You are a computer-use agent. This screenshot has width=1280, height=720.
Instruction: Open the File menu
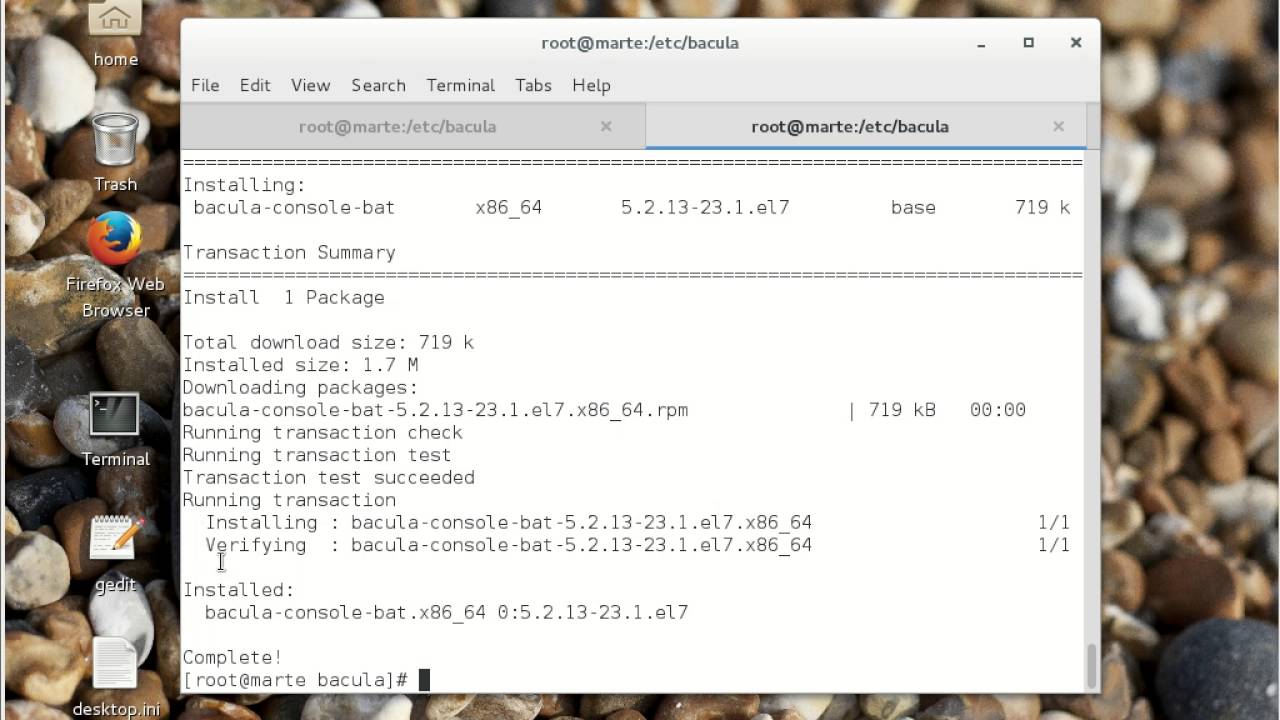pos(205,85)
